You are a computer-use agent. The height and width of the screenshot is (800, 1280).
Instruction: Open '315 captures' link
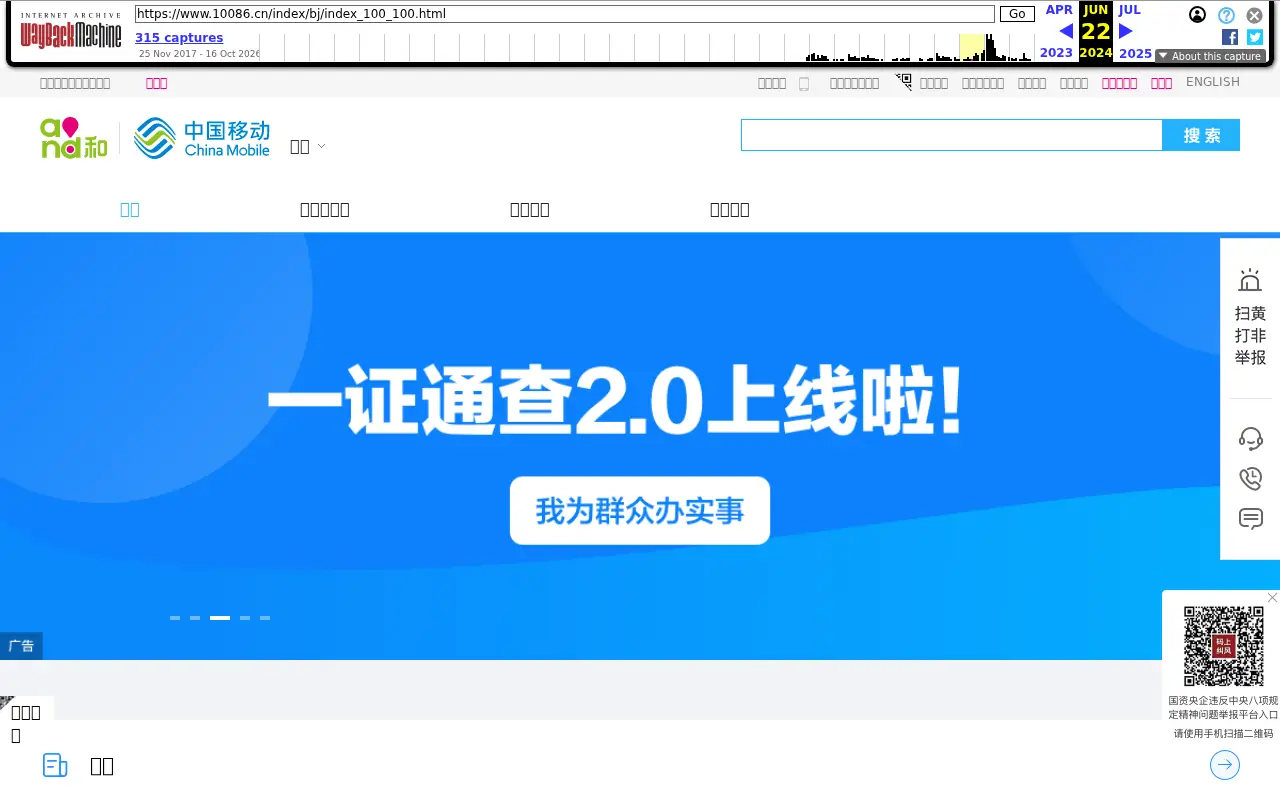tap(179, 38)
